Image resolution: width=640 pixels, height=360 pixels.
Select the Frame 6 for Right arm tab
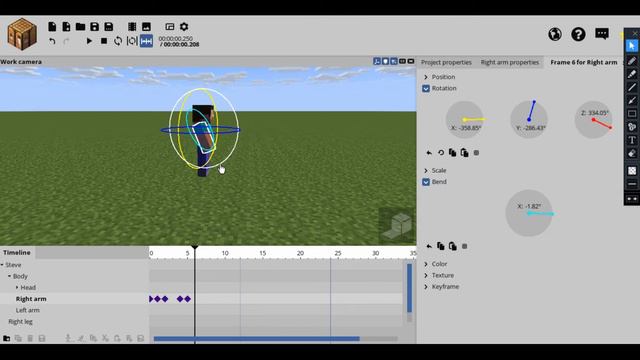(584, 62)
